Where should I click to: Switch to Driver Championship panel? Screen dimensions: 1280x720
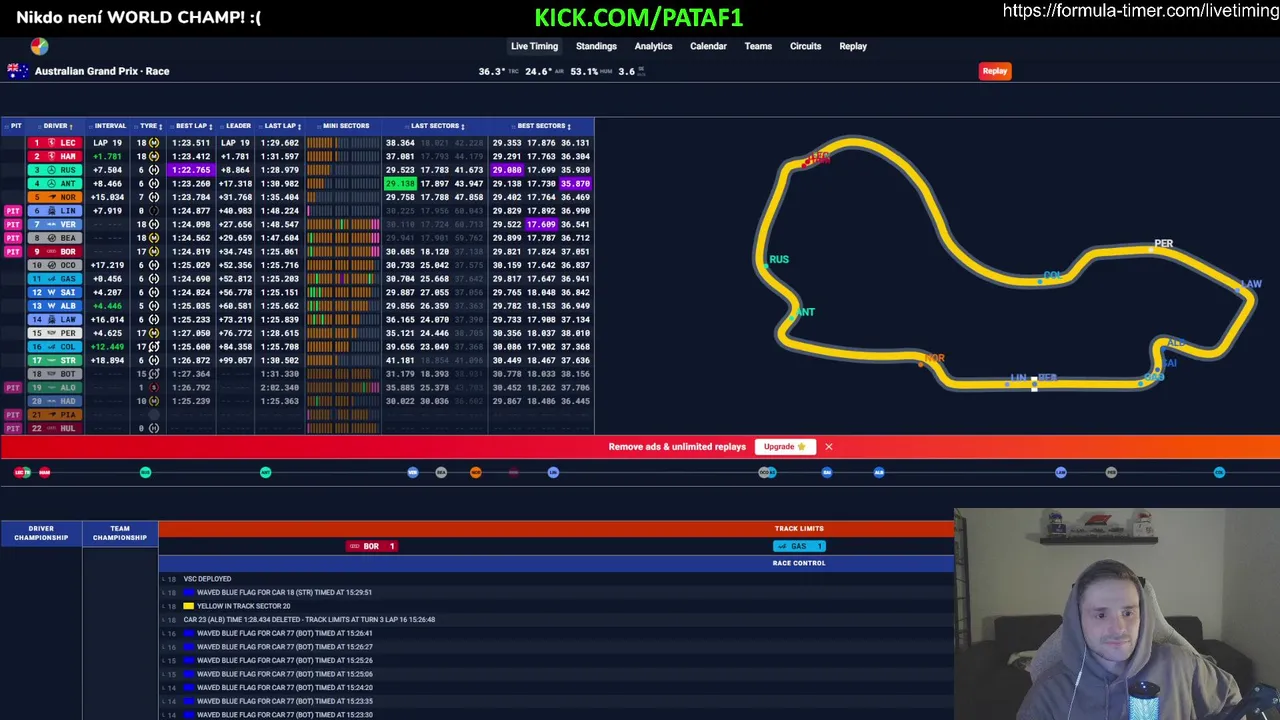(41, 534)
